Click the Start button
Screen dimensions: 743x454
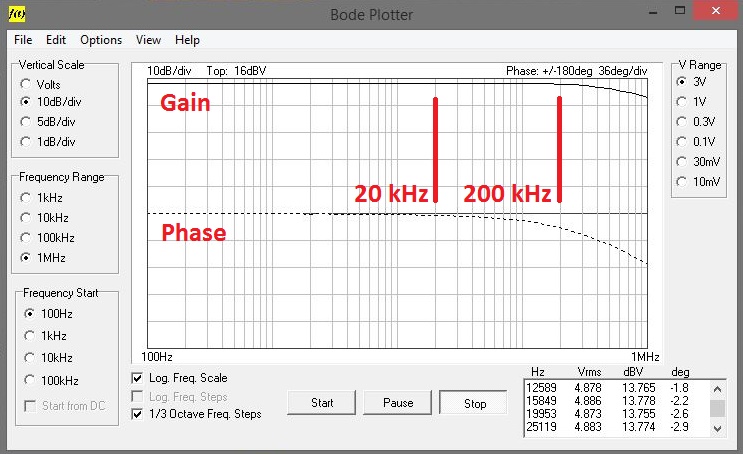pos(322,403)
